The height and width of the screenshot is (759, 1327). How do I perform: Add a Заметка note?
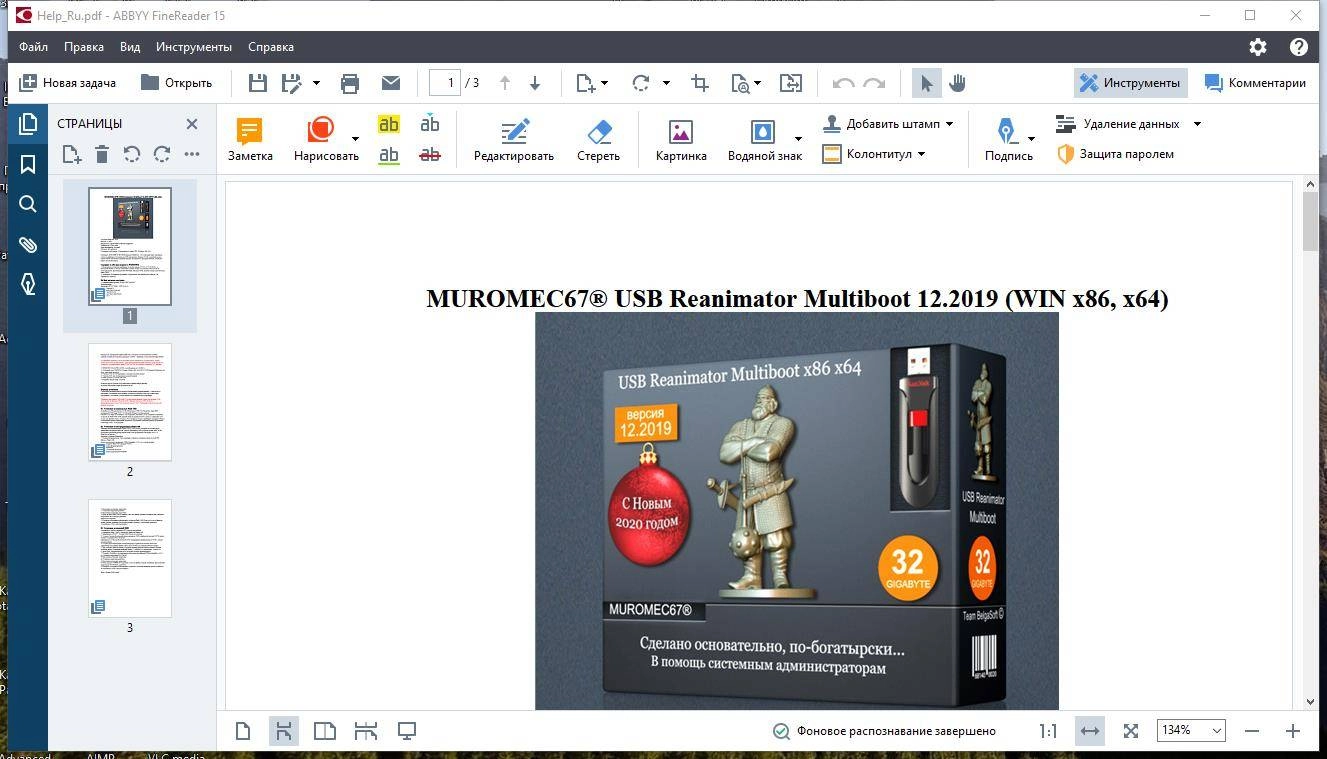[x=250, y=139]
